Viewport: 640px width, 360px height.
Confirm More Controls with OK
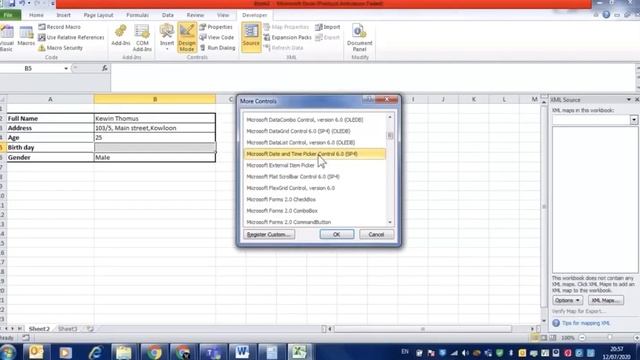337,235
